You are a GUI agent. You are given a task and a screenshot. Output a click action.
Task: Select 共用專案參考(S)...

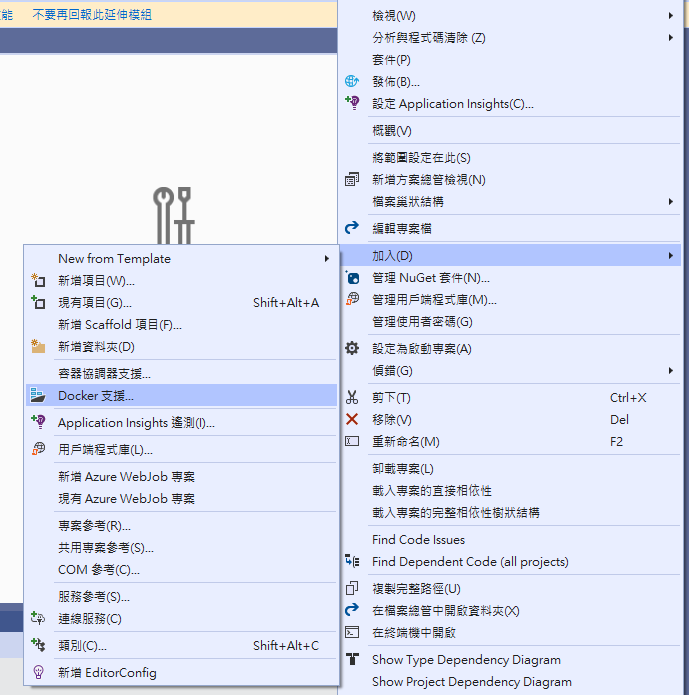coord(181,548)
